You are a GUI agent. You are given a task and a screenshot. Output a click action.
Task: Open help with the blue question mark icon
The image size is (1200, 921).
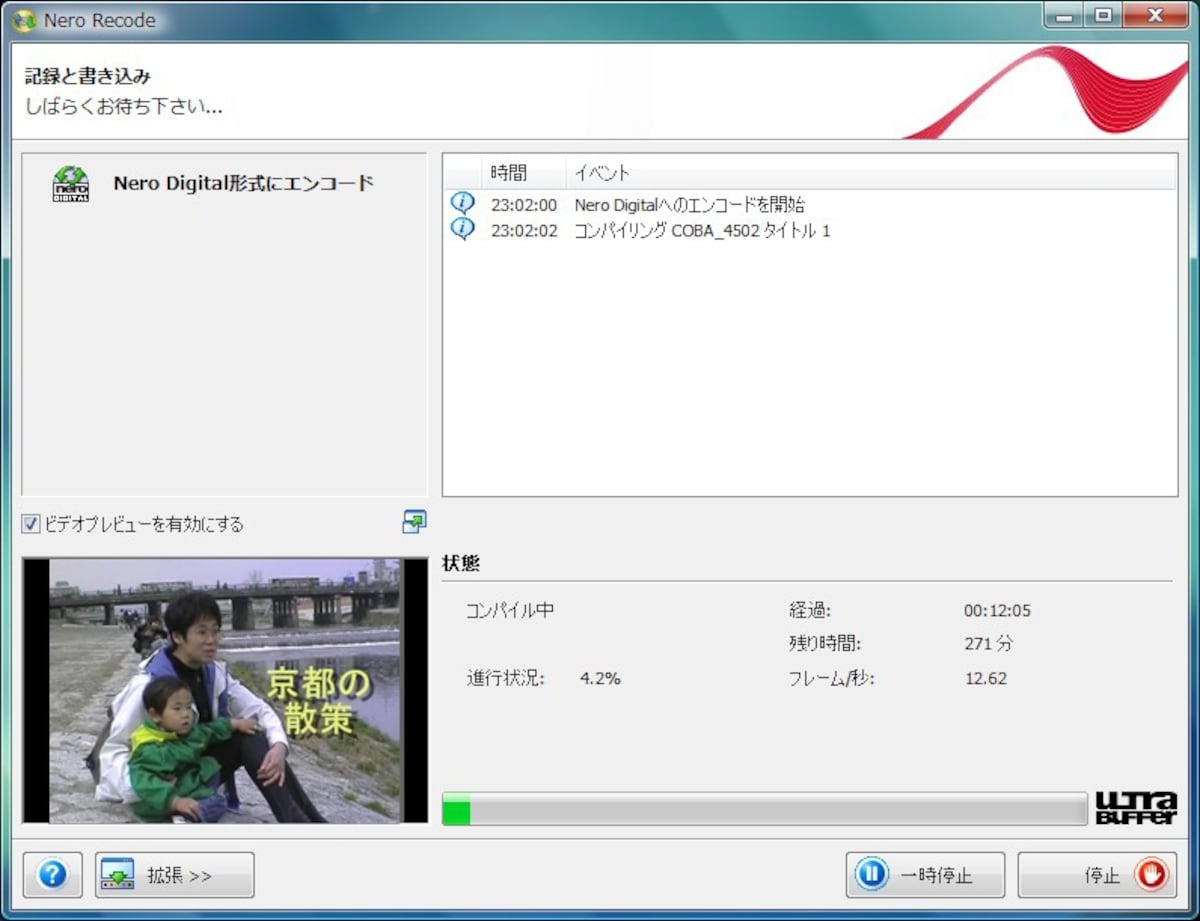(52, 875)
